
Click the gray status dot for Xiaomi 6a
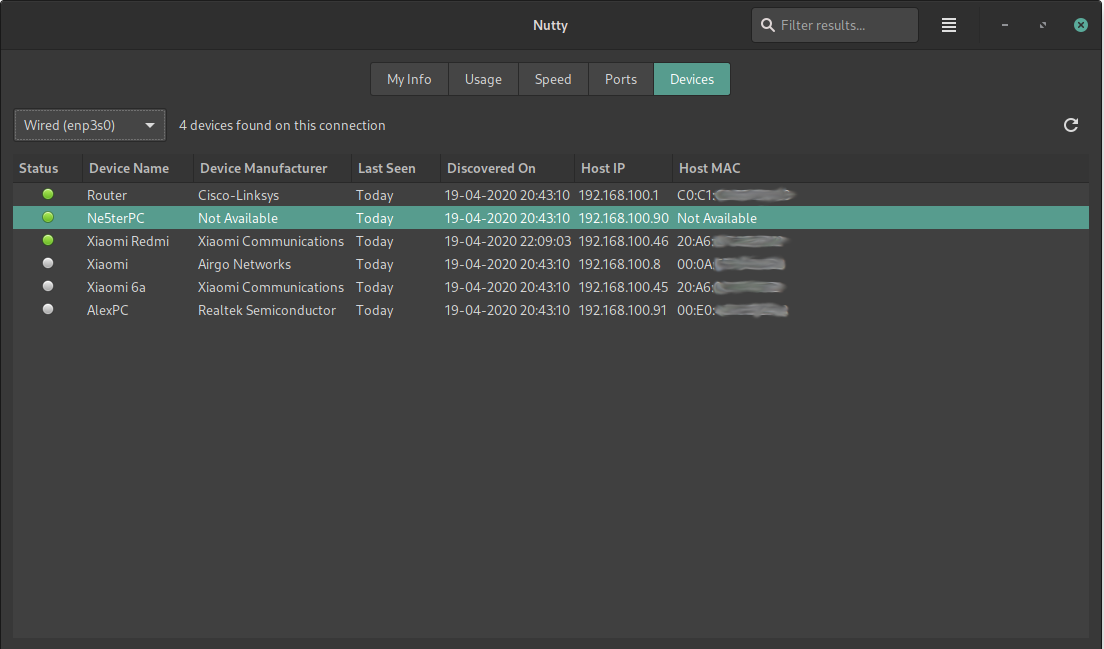pos(48,287)
